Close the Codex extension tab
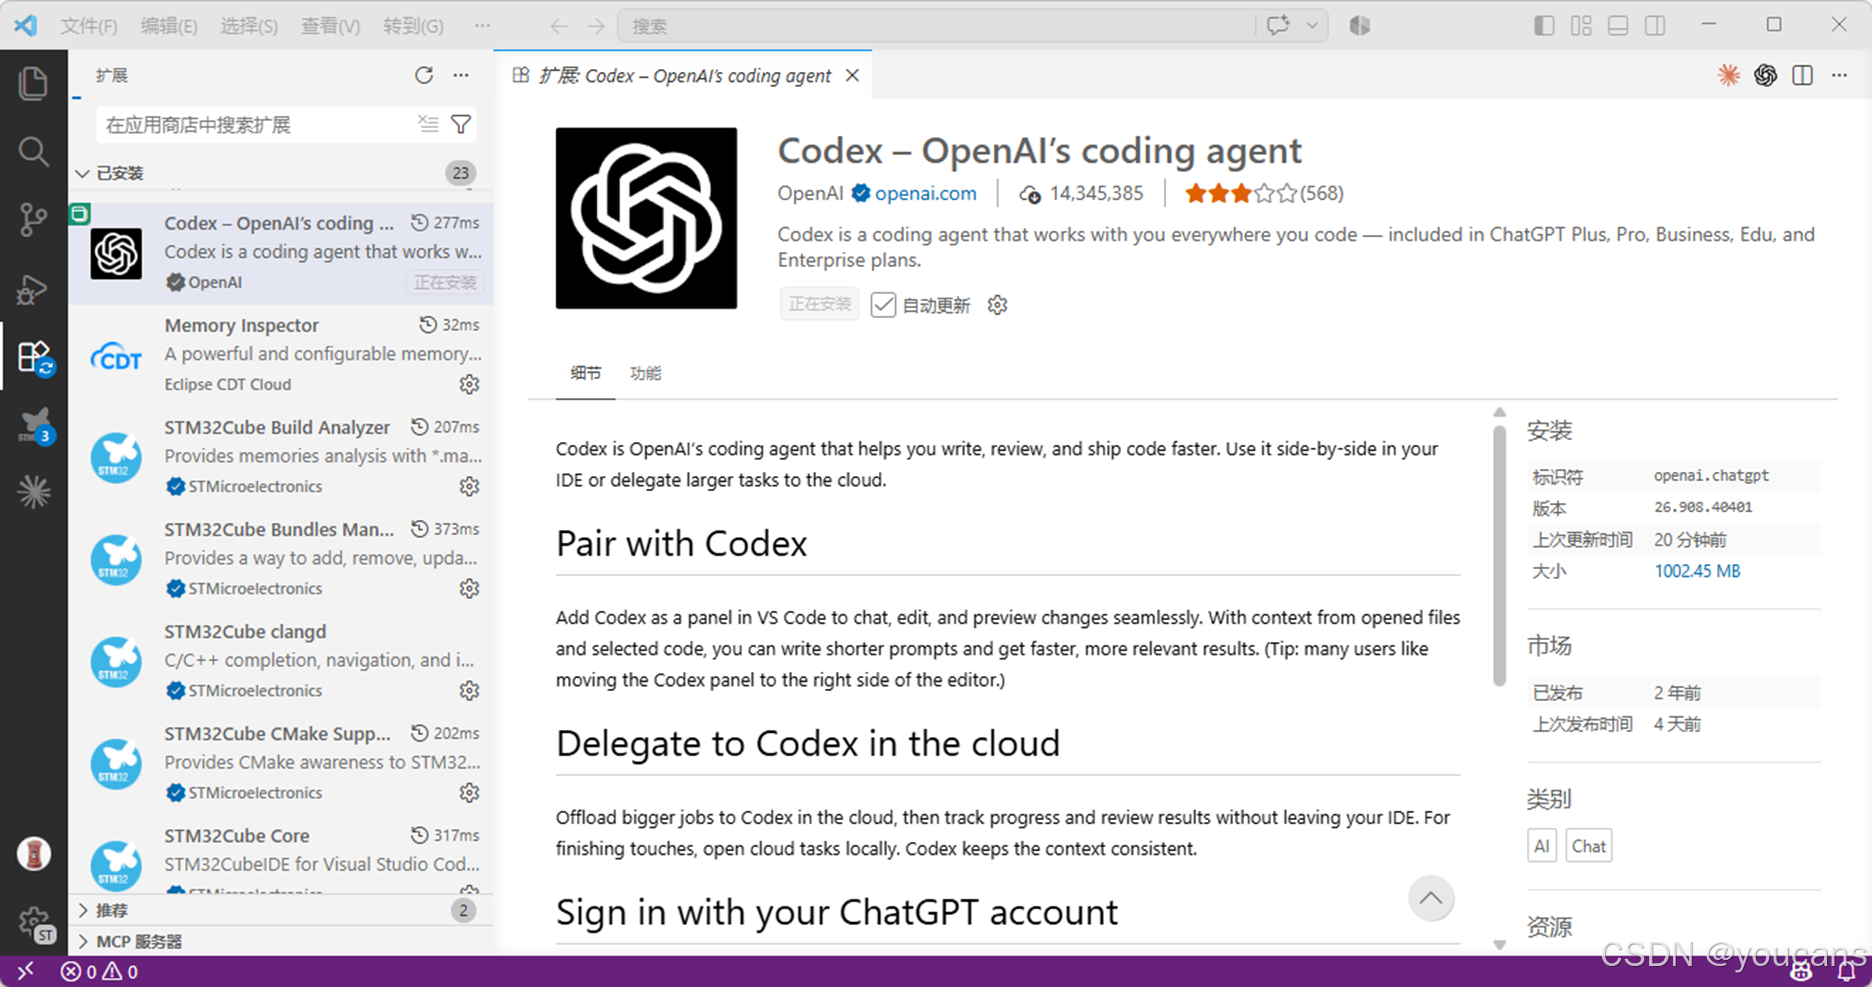 pos(852,75)
